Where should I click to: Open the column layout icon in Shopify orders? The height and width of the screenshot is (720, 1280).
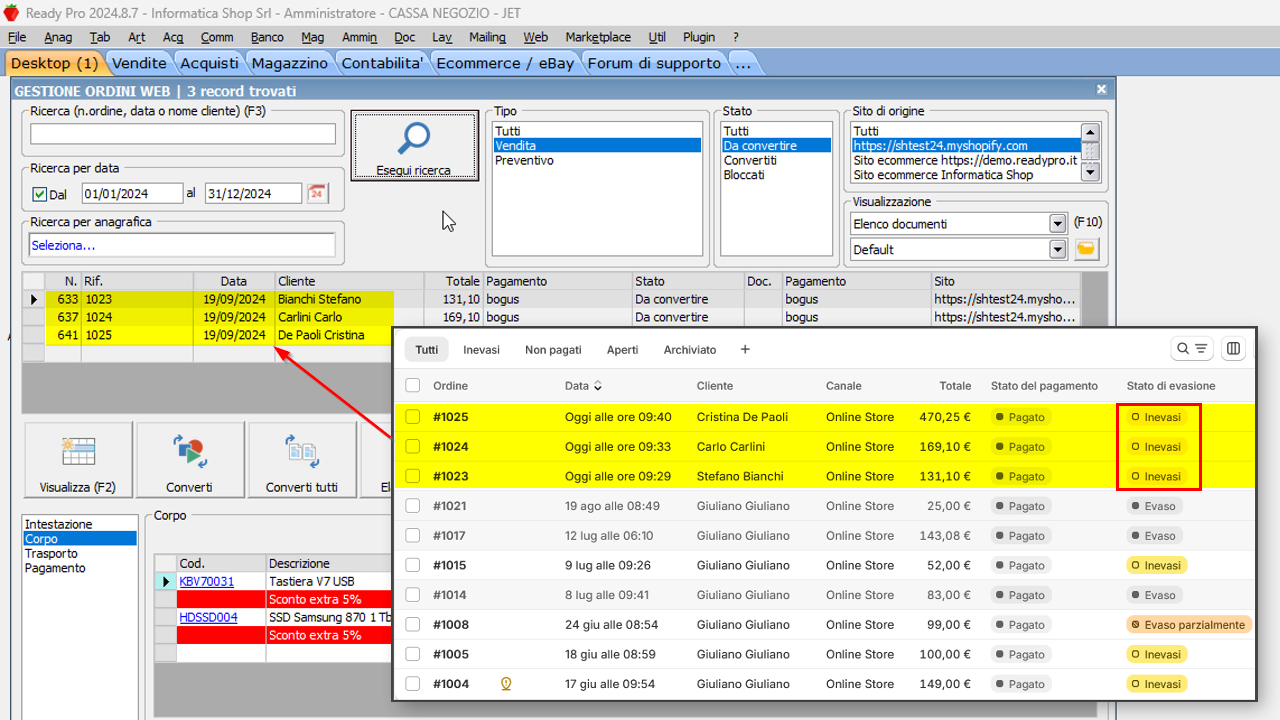(1233, 349)
